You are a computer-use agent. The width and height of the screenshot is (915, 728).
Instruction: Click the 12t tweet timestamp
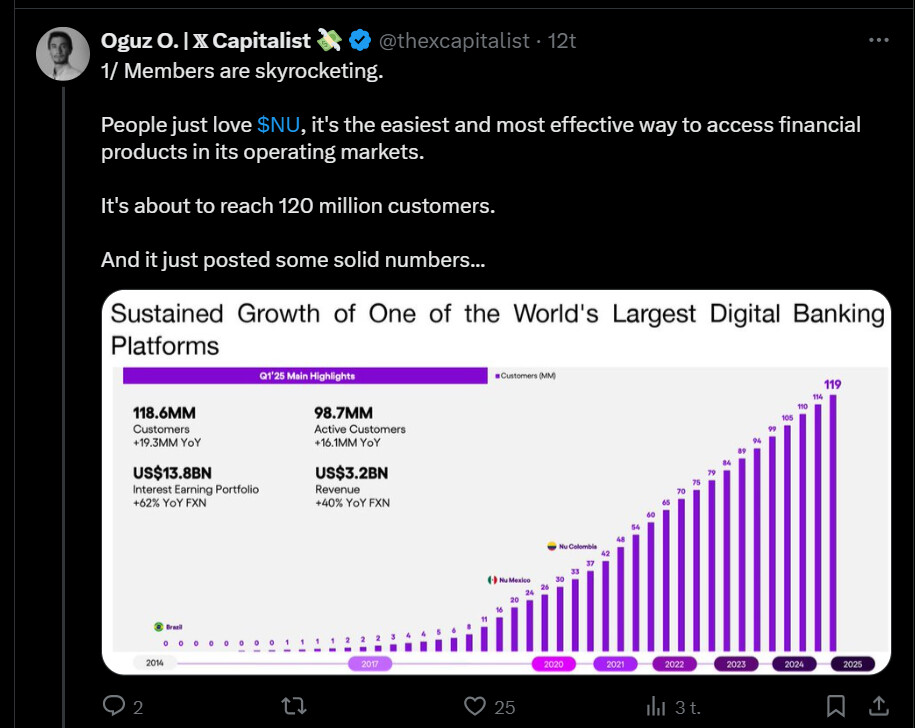pos(560,40)
